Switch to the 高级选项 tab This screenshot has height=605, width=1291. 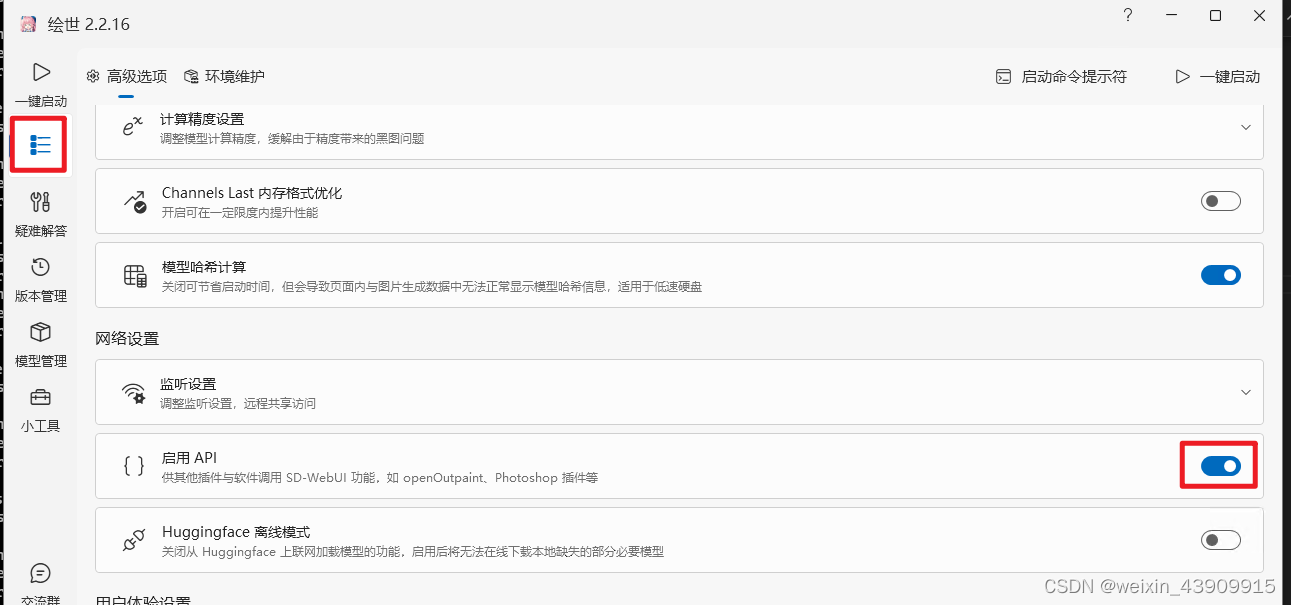tap(126, 76)
